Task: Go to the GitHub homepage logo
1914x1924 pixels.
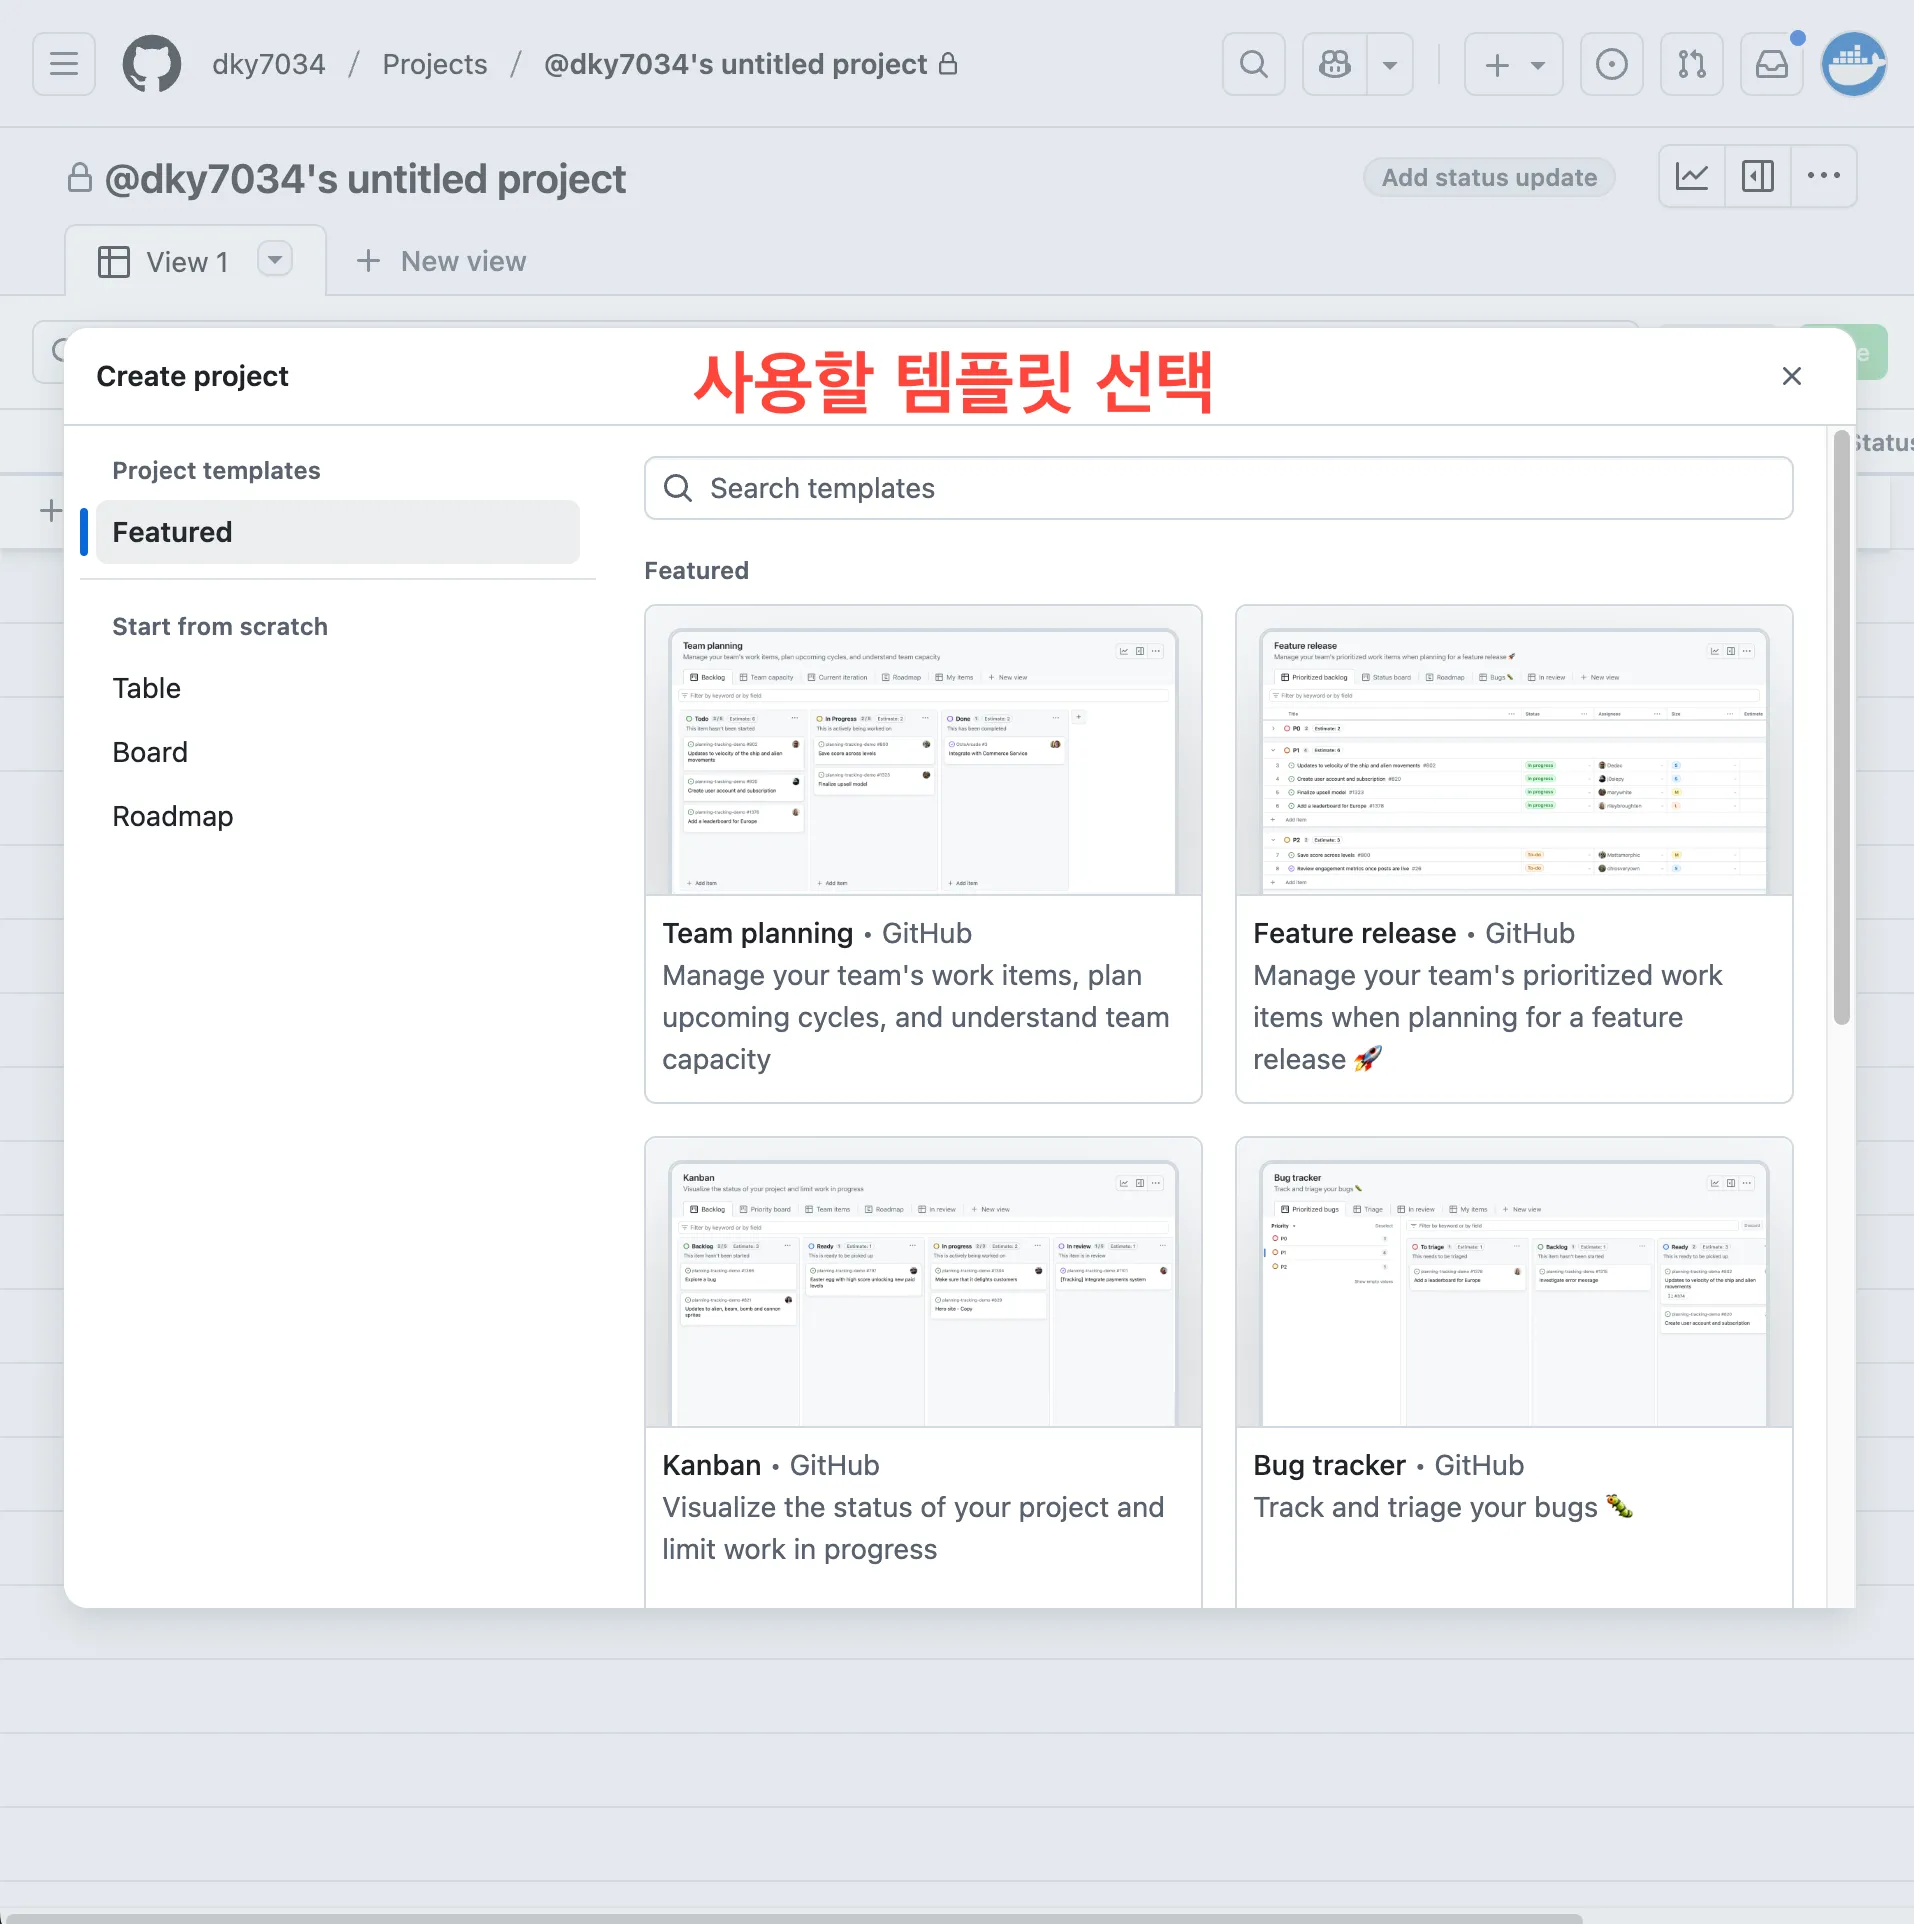Action: [x=152, y=64]
